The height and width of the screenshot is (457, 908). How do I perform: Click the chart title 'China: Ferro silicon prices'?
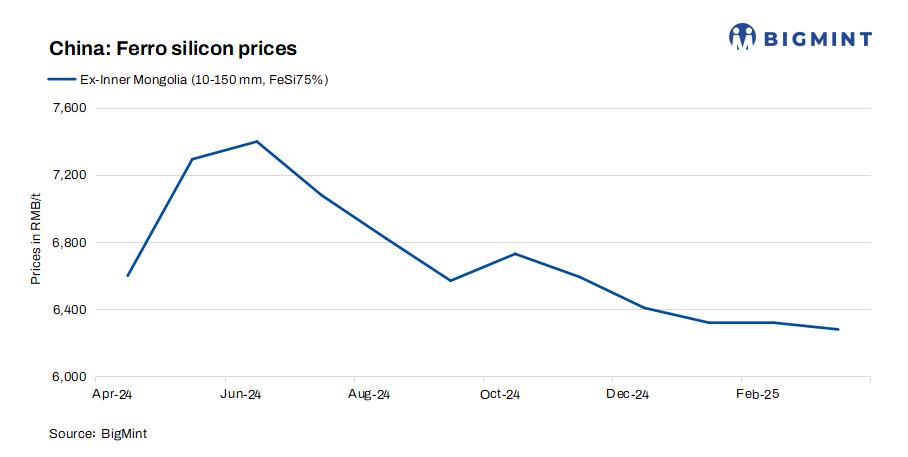[172, 48]
